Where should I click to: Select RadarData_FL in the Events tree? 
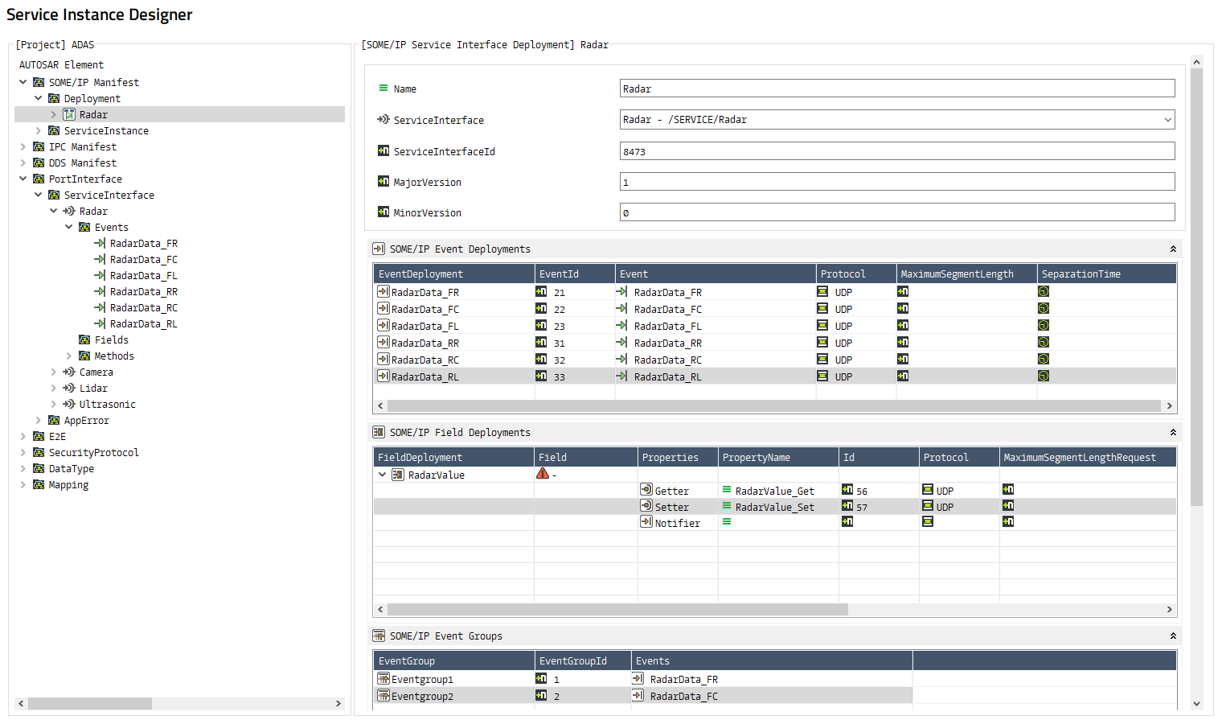click(143, 276)
